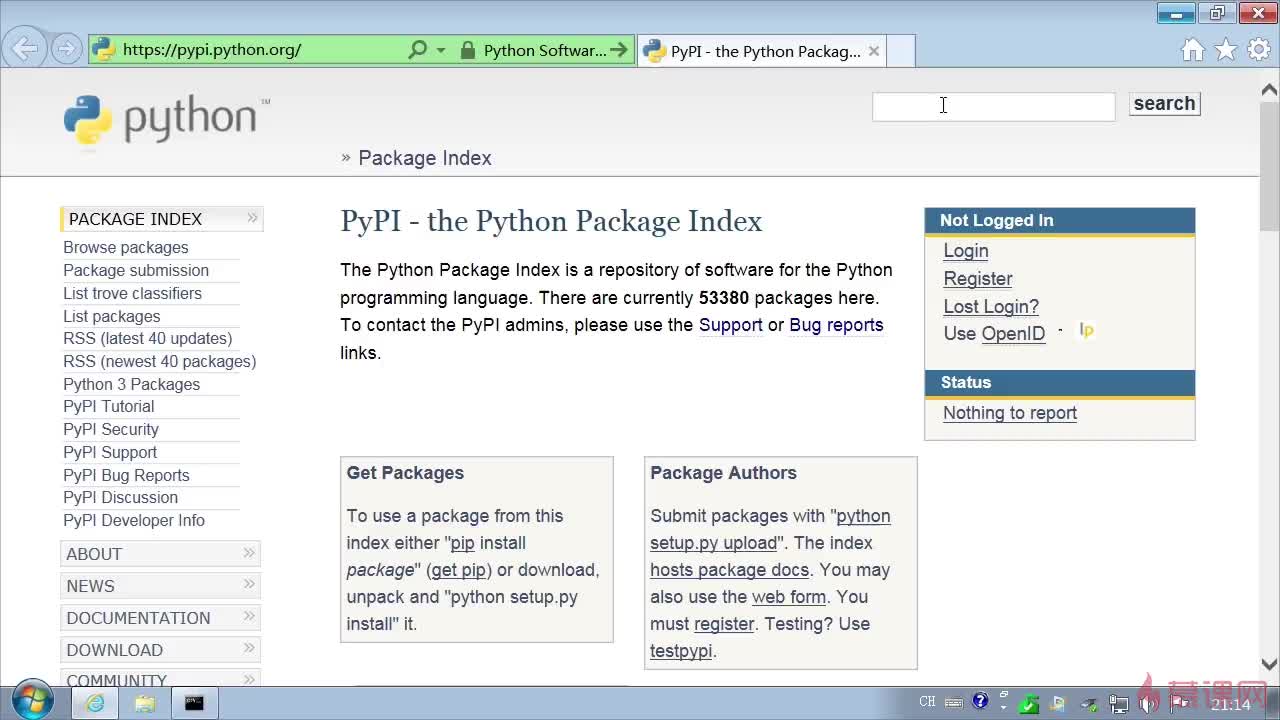Open Python 3 Packages in sidebar
1280x720 pixels.
[132, 384]
